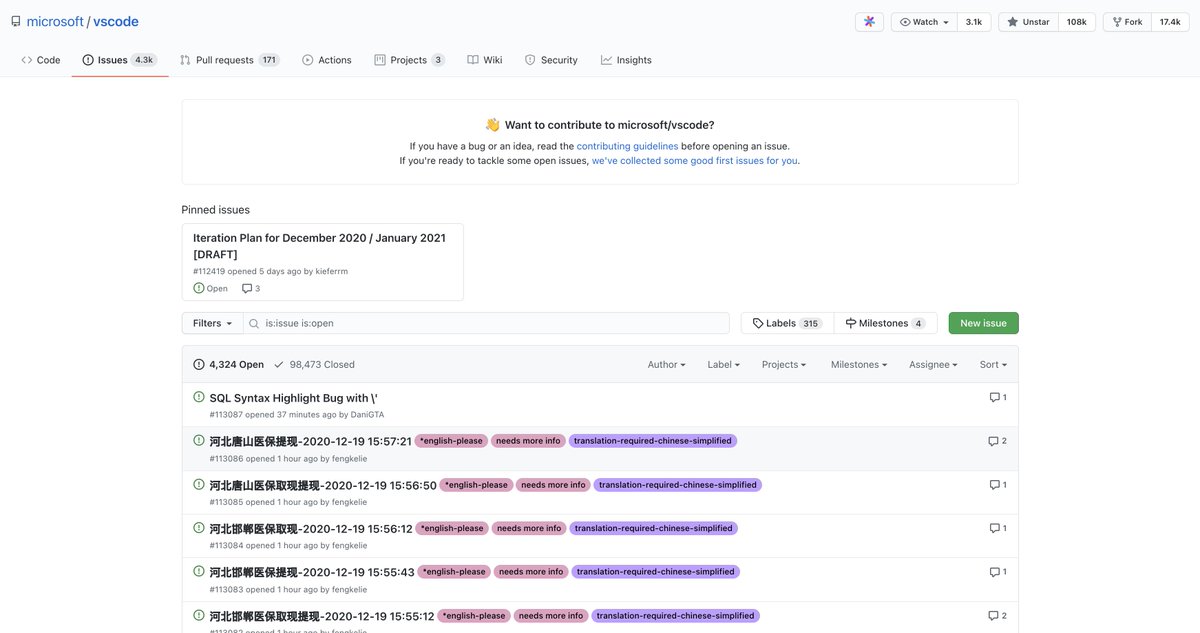The width and height of the screenshot is (1200, 633).
Task: Expand the Author filter menu
Action: [x=666, y=365]
